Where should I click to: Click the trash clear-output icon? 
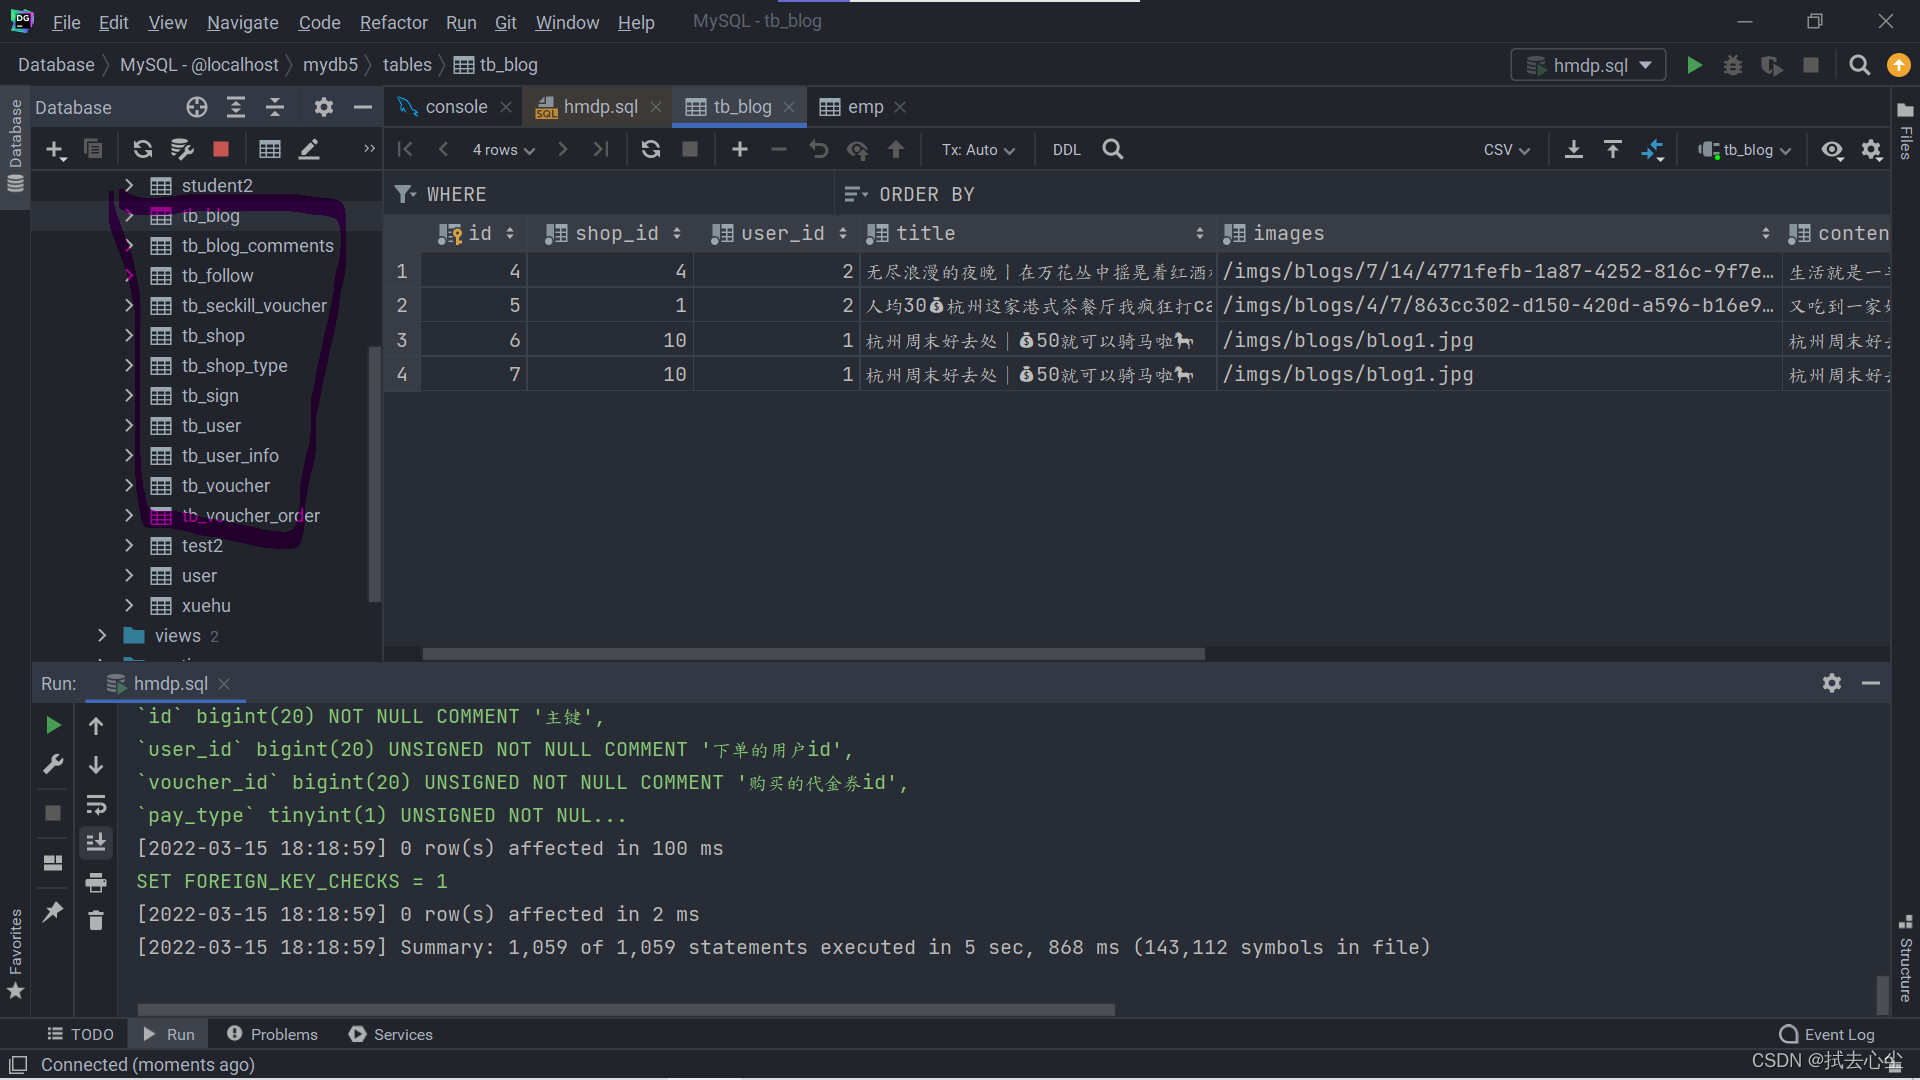[x=96, y=920]
